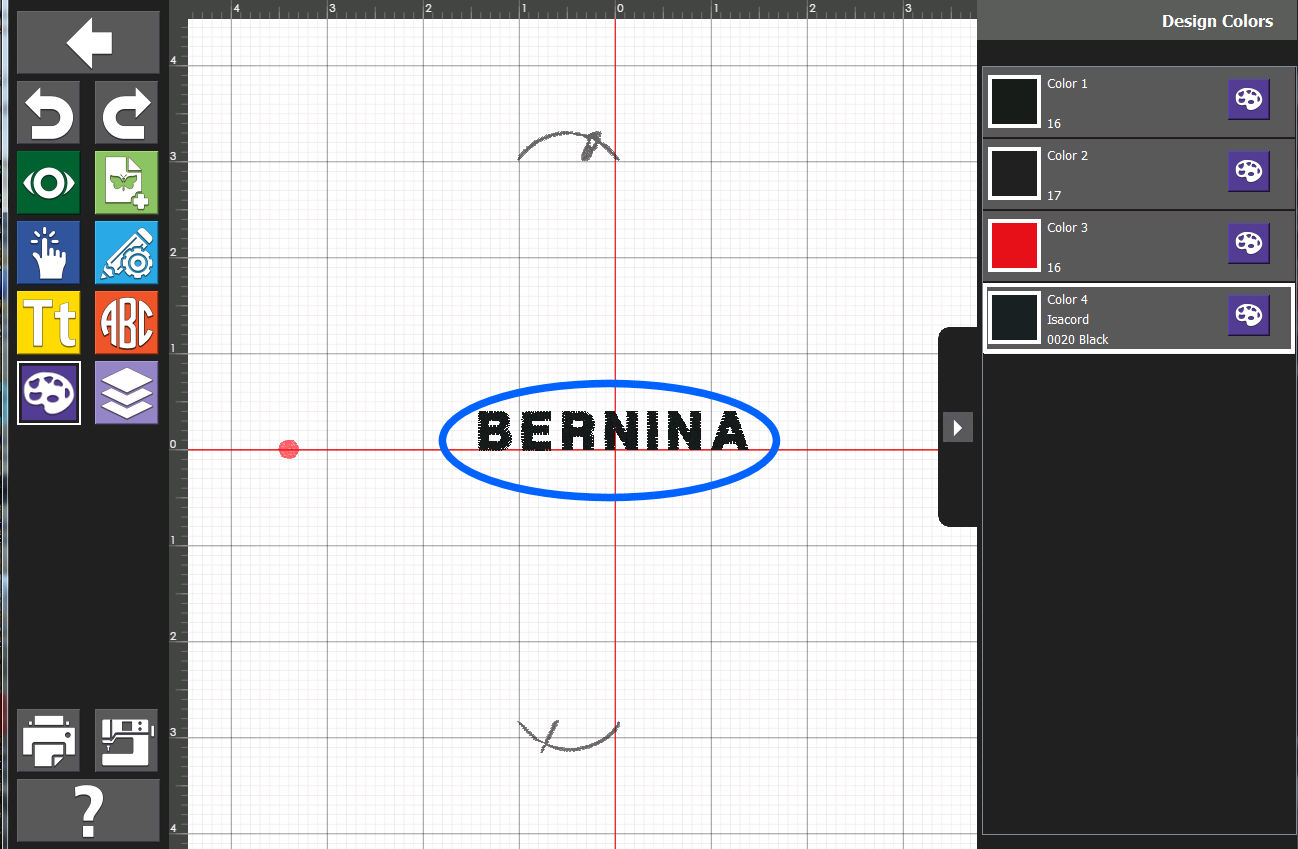The image size is (1298, 849).
Task: Click the red dot on the canvas
Action: tap(288, 449)
